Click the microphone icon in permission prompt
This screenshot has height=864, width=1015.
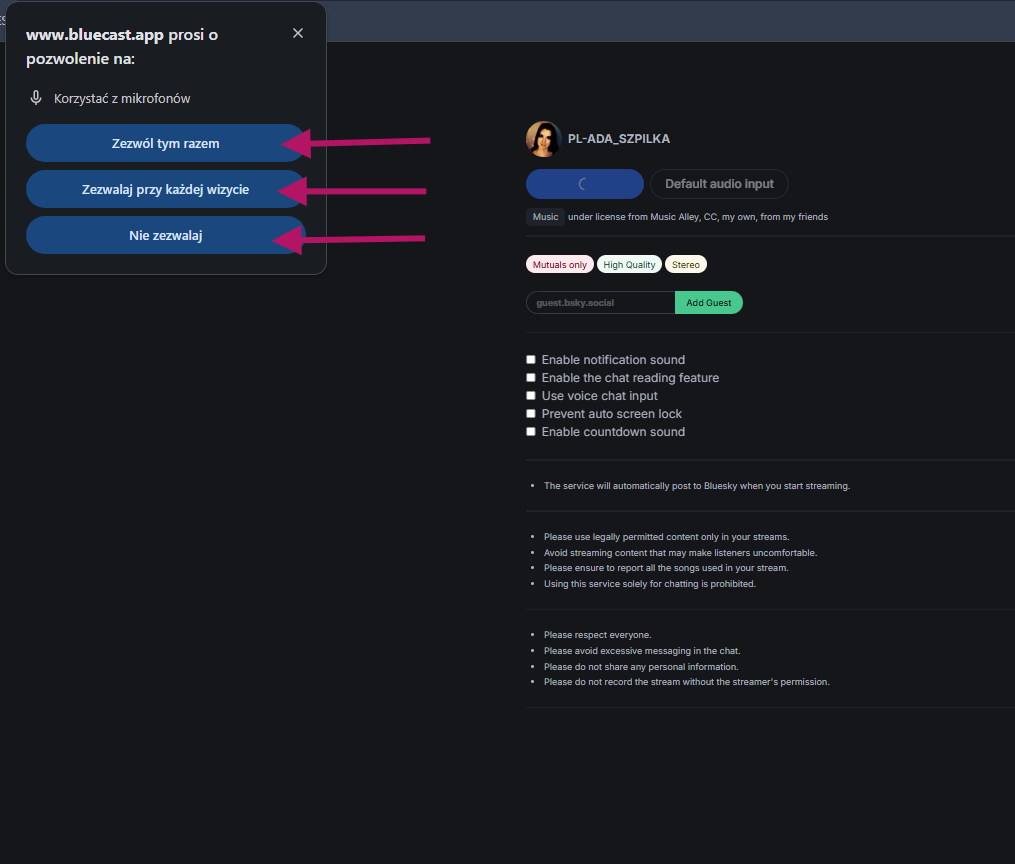click(x=36, y=98)
